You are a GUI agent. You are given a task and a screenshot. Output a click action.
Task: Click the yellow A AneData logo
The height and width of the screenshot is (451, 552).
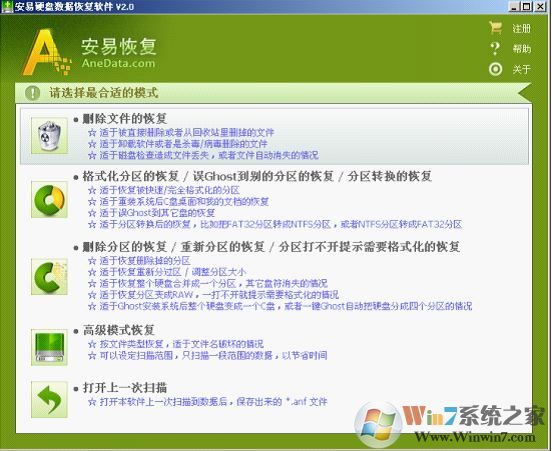tap(46, 52)
